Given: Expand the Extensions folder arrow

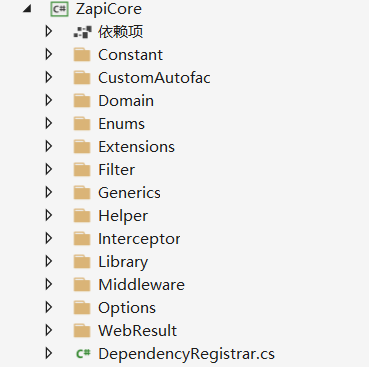Looking at the screenshot, I should click(49, 146).
